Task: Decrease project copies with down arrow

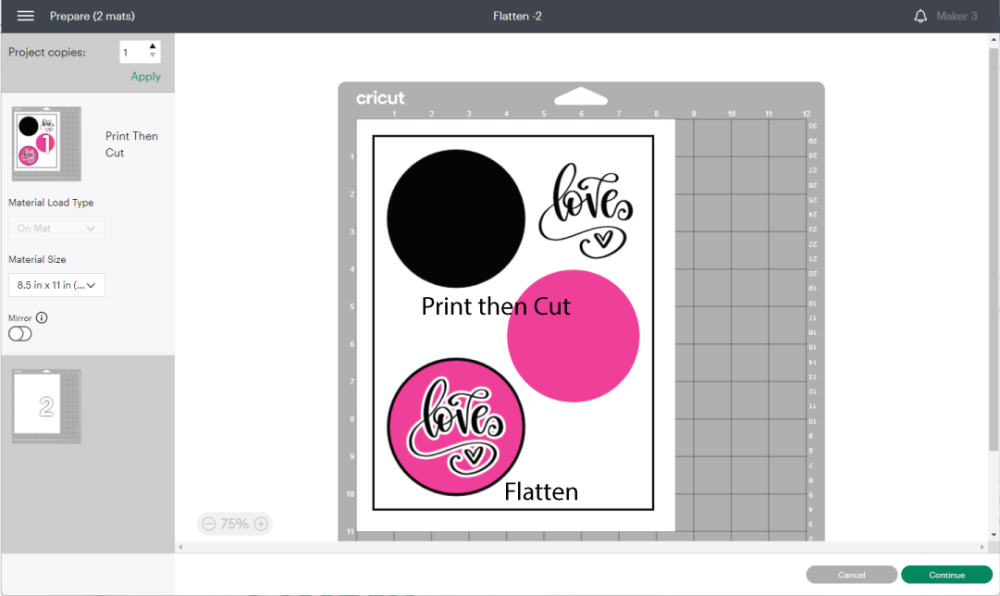Action: point(152,55)
